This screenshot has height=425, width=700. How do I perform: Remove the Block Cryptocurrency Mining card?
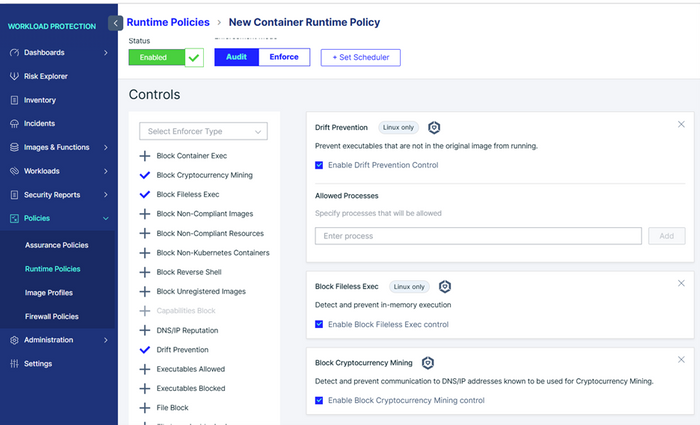[x=681, y=359]
